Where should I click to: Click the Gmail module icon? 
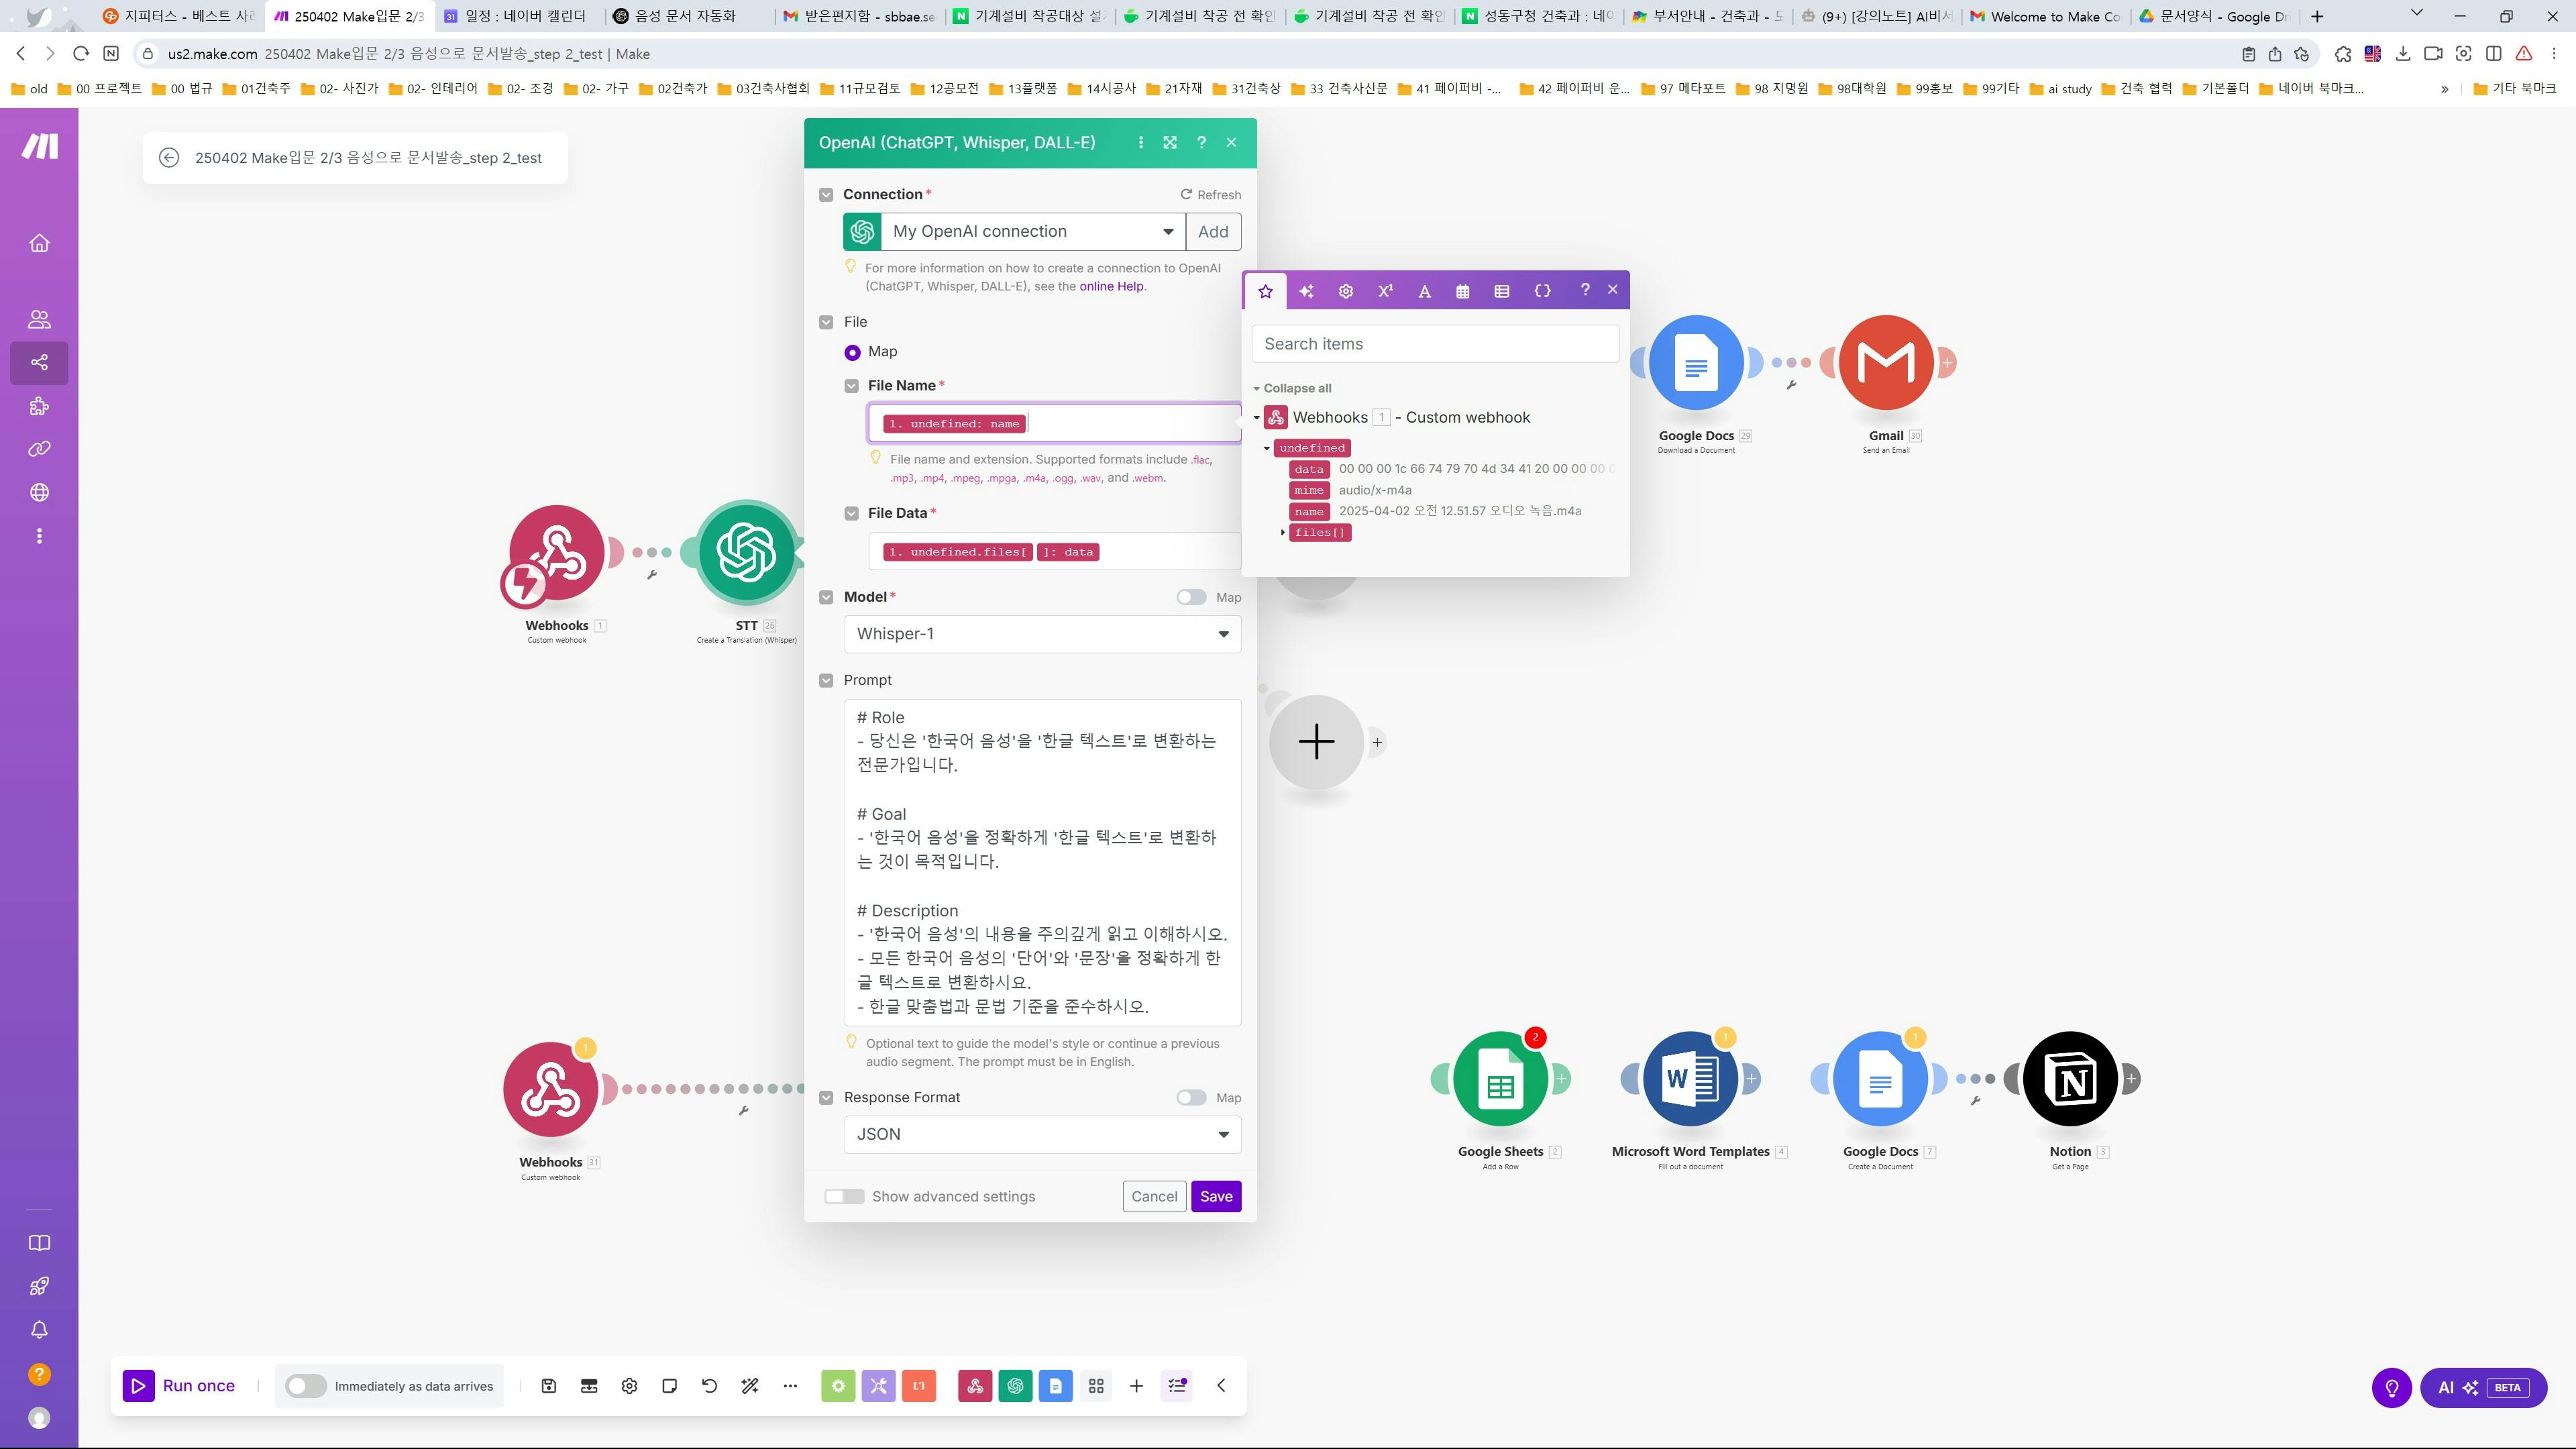click(x=1885, y=362)
